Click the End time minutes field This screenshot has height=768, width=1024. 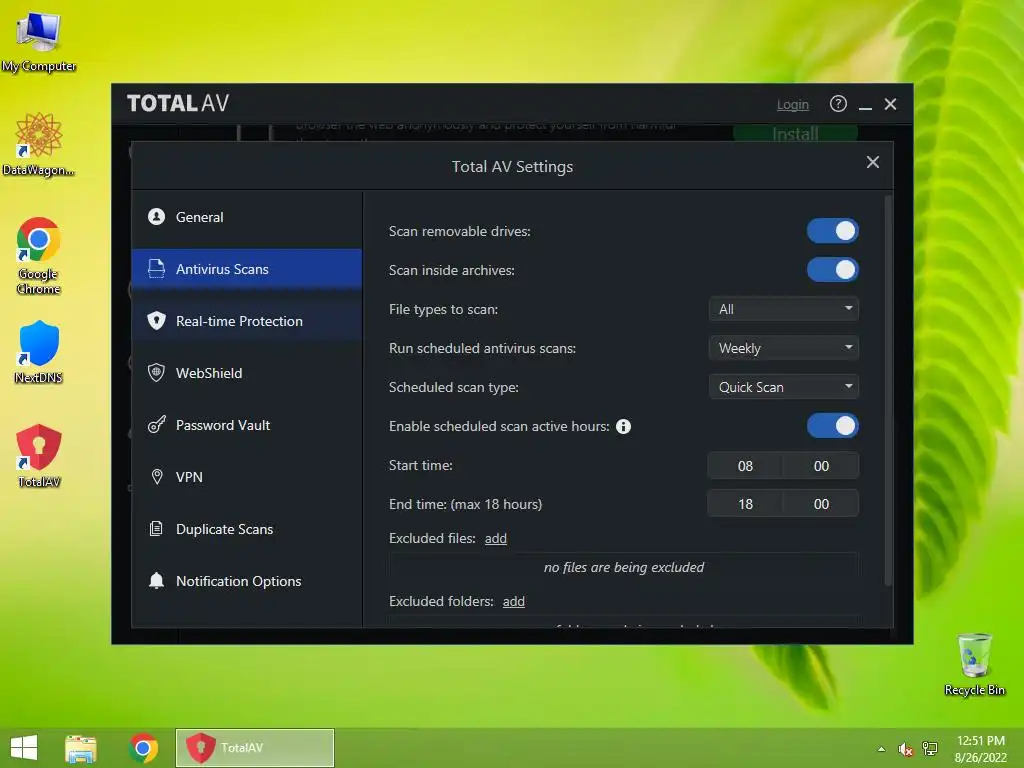(821, 504)
